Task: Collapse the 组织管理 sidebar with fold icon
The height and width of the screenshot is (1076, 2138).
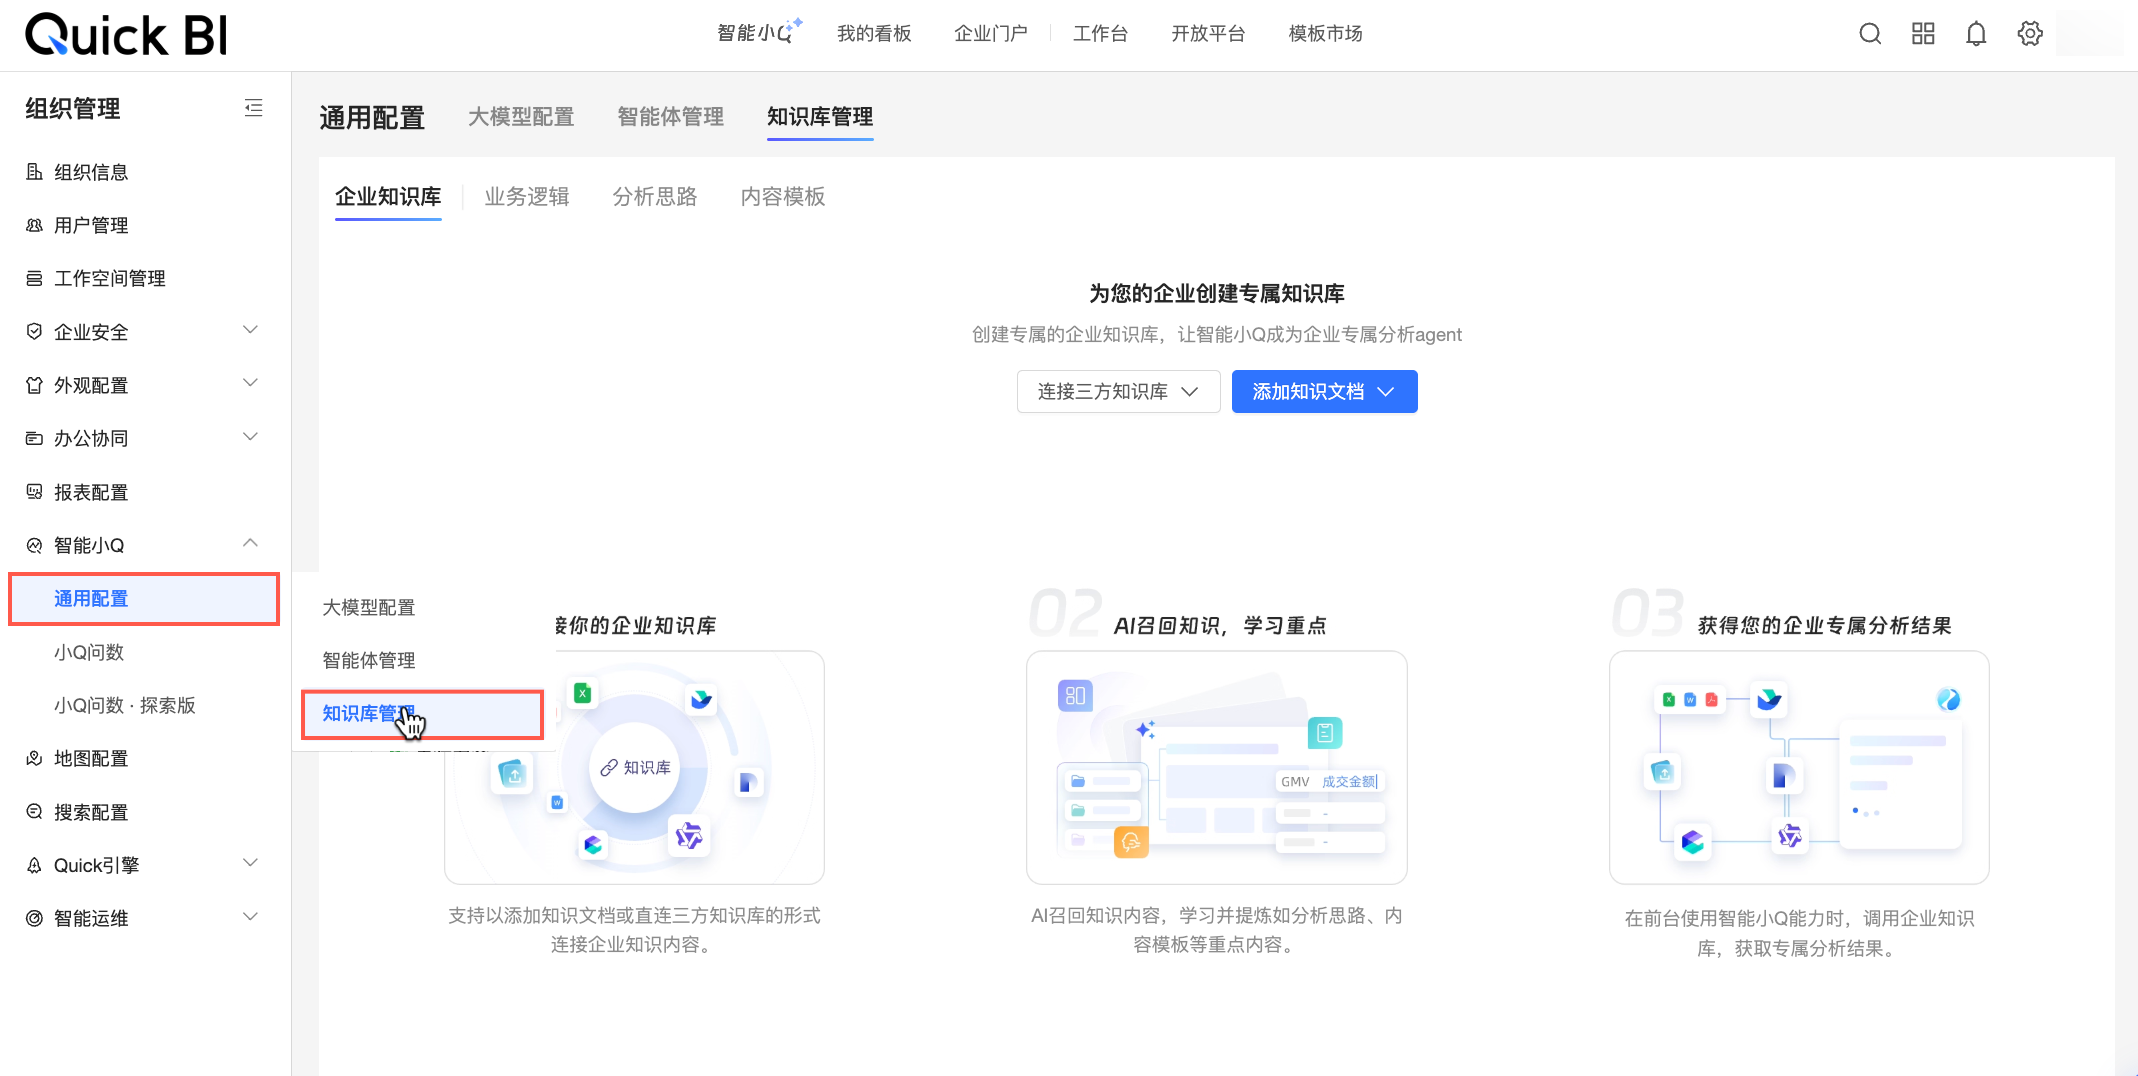Action: point(254,108)
